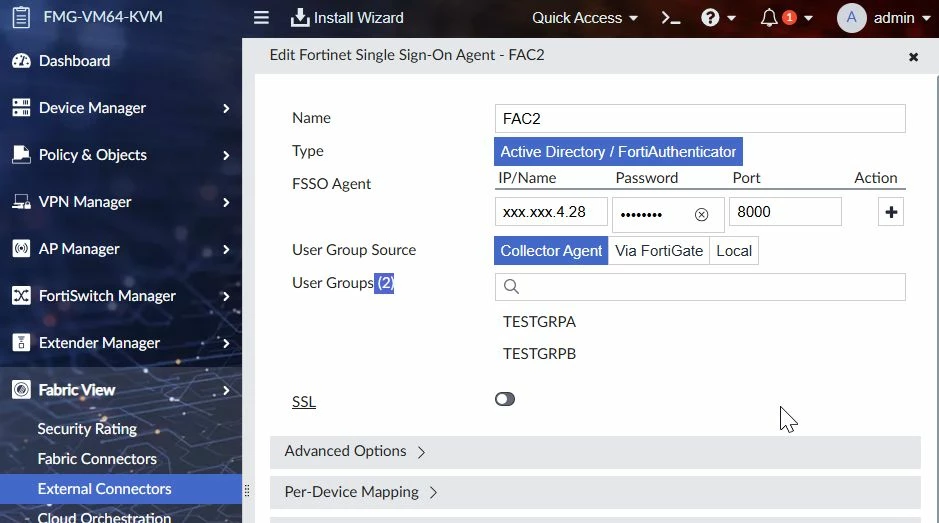The image size is (939, 523).
Task: Expand the Device Manager submenu chevron
Action: point(226,108)
